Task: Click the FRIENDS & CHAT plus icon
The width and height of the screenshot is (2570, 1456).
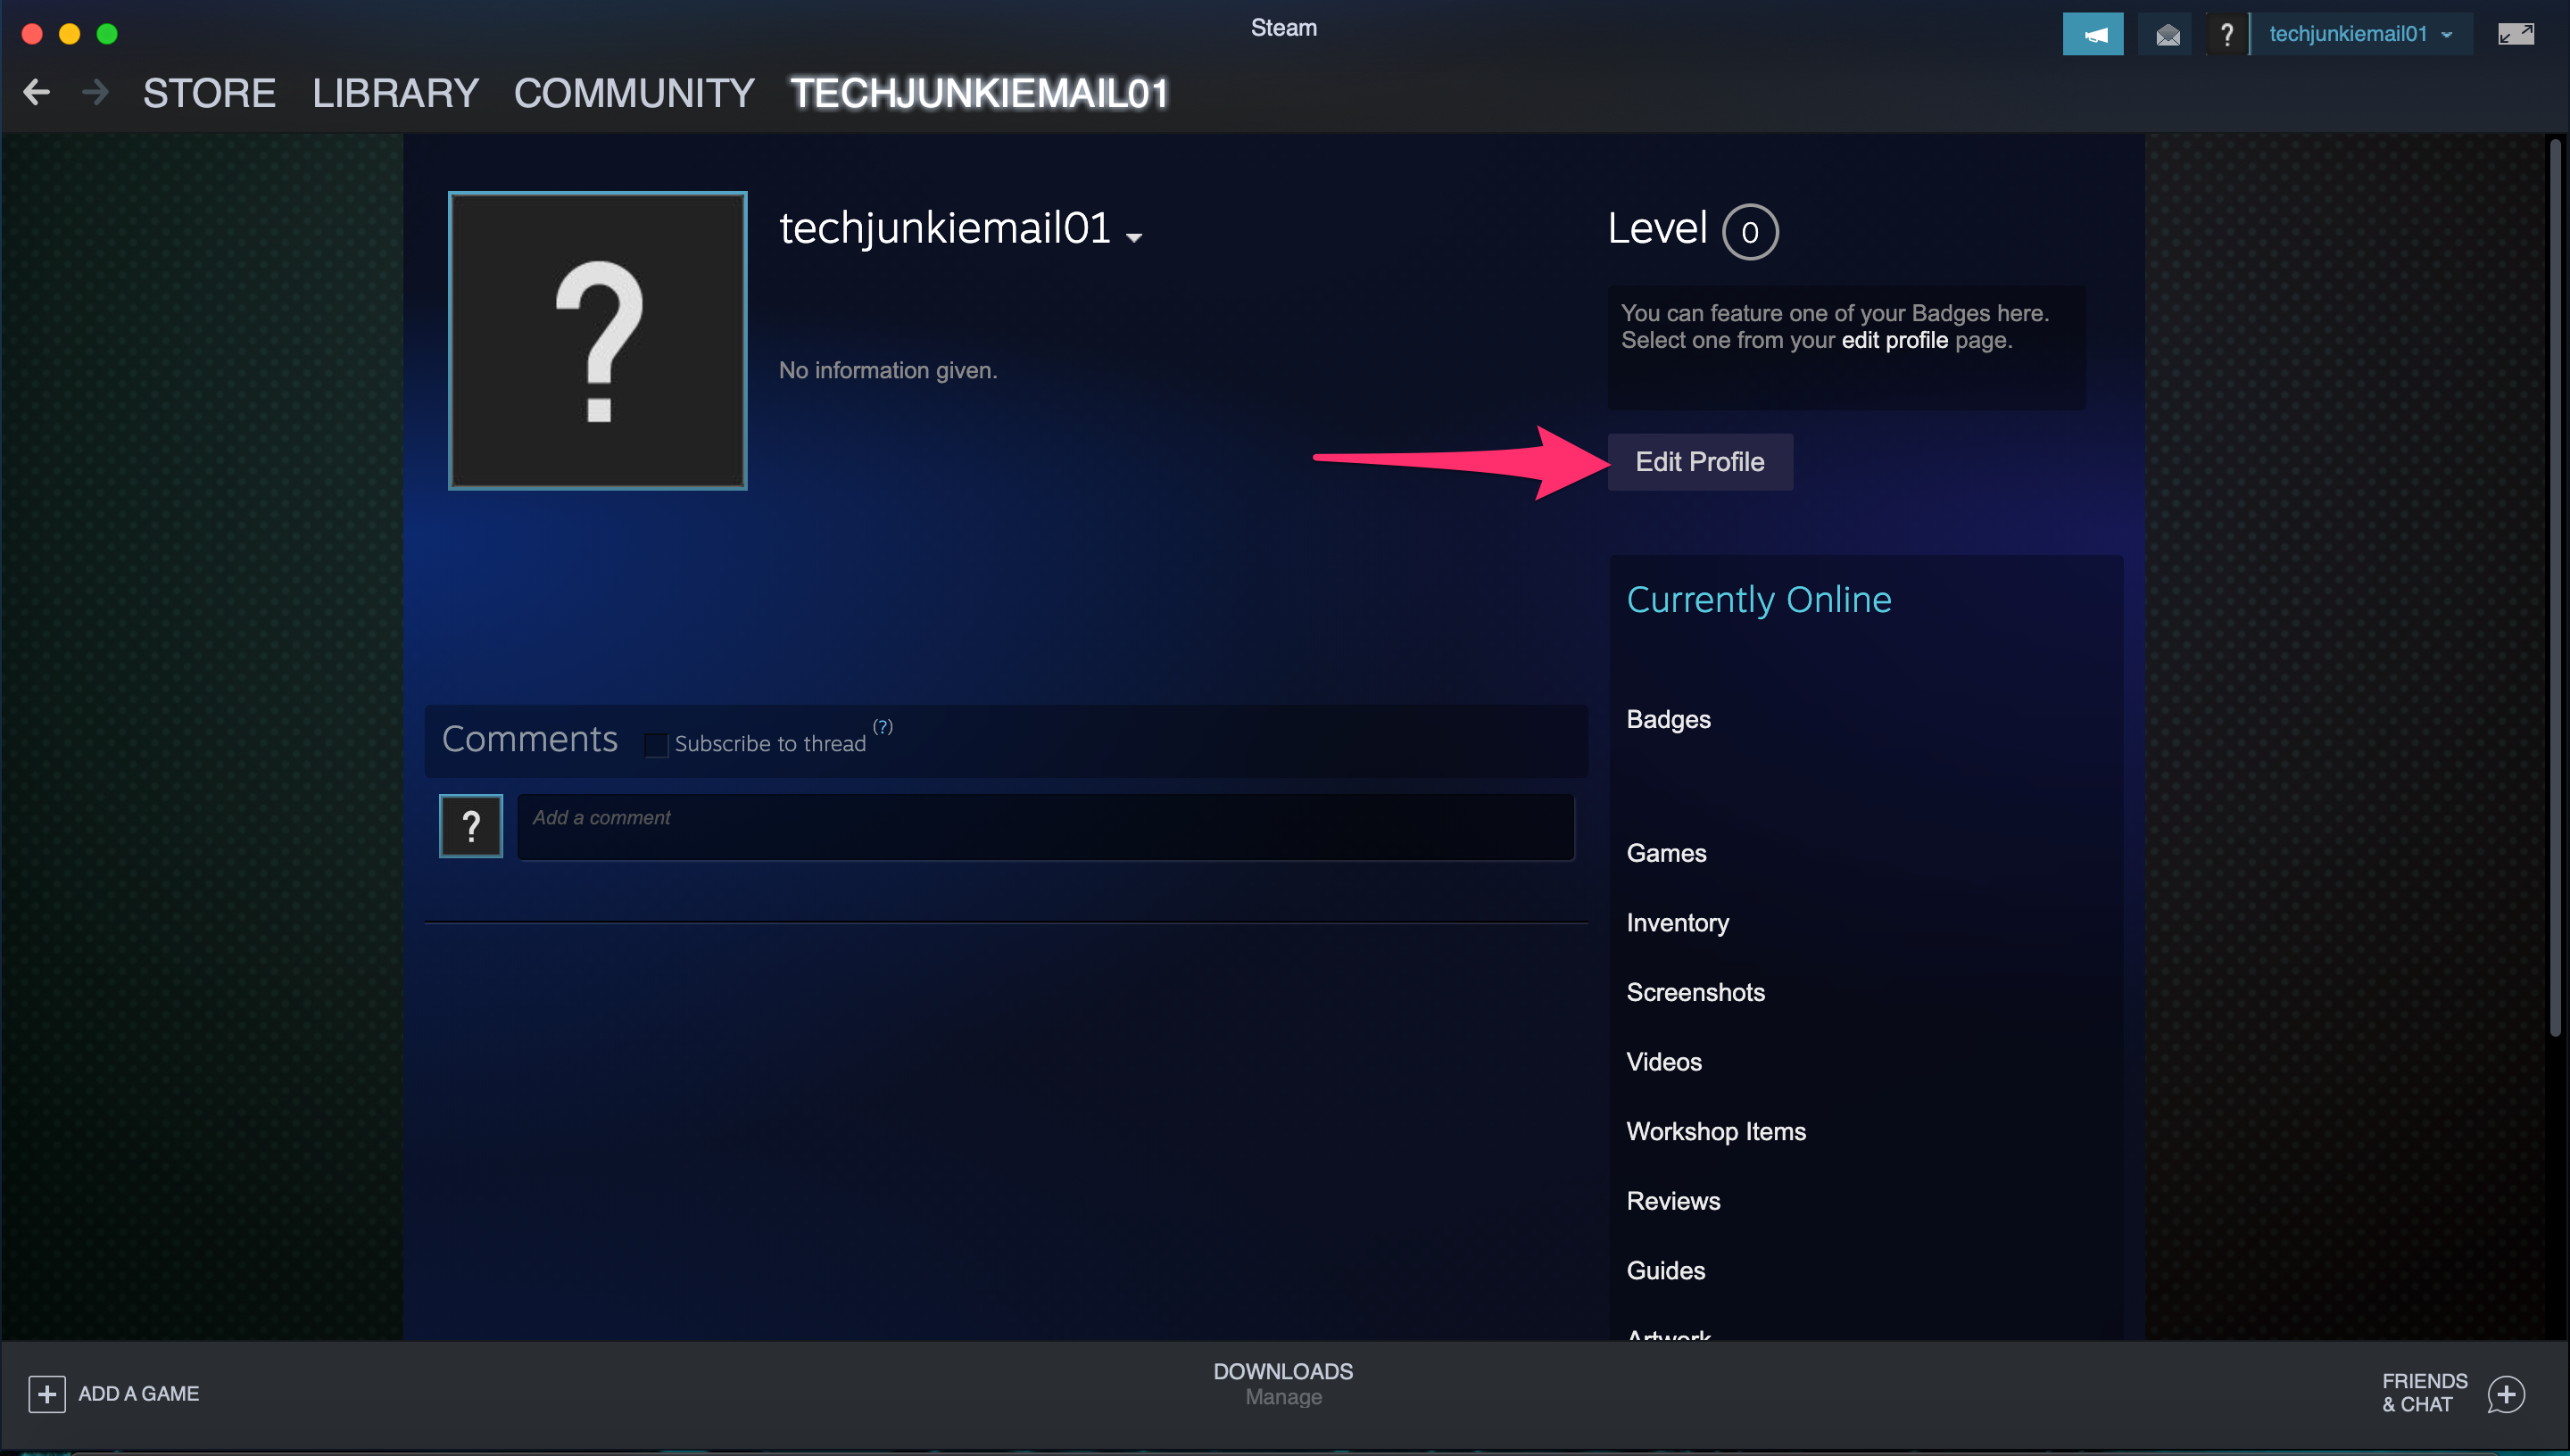Action: tap(2507, 1393)
